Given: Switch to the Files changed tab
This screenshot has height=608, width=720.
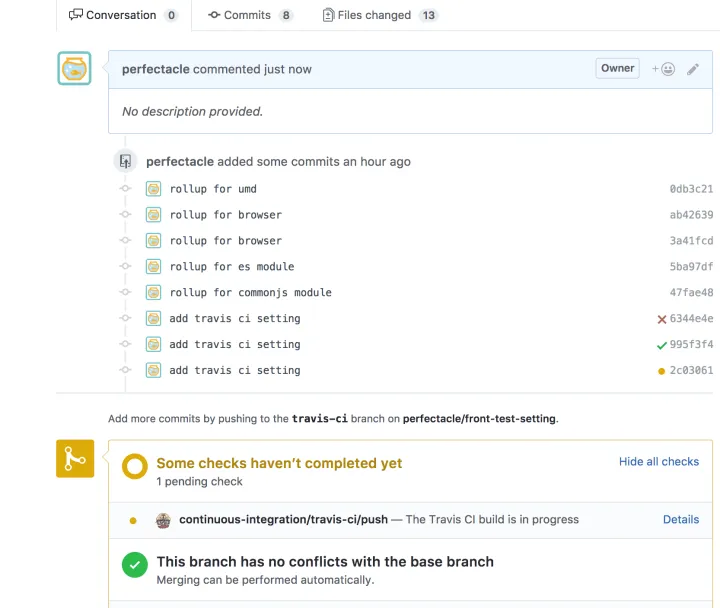Looking at the screenshot, I should (x=380, y=15).
